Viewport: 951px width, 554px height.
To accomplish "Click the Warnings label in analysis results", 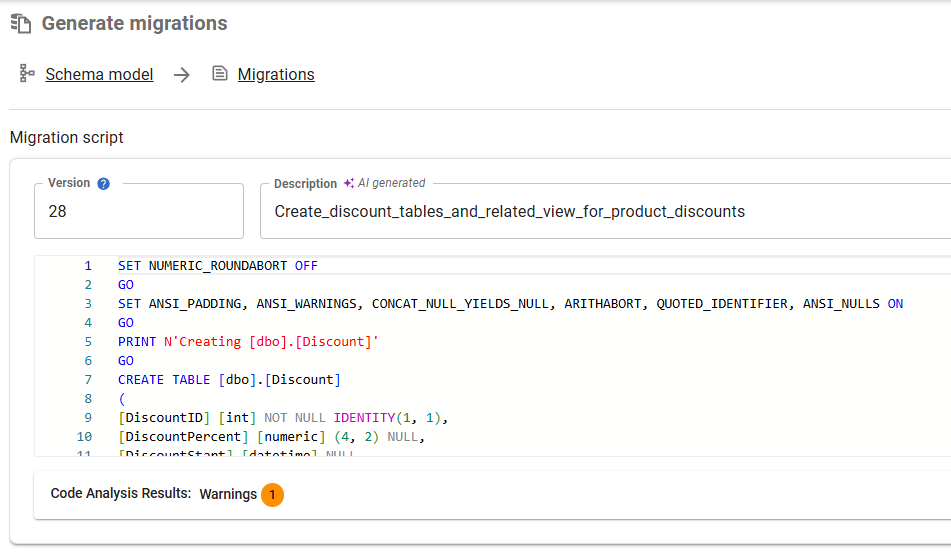I will 228,494.
